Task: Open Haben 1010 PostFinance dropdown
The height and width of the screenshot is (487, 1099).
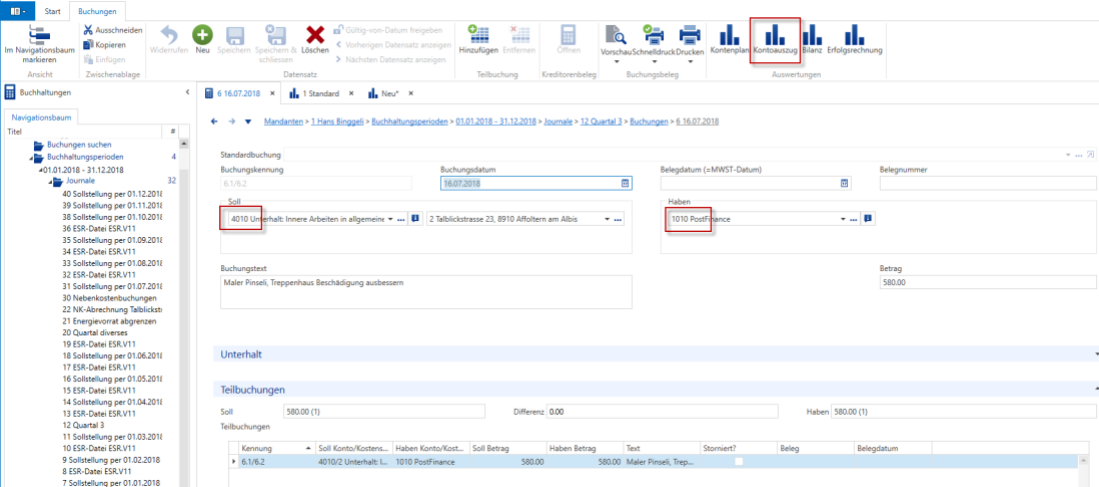Action: 843,219
